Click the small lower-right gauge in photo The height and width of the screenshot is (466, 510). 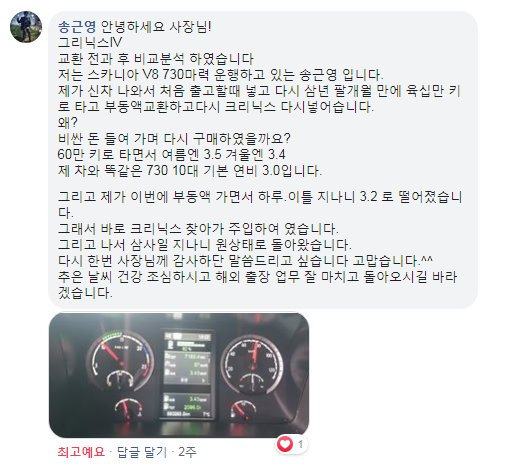(x=243, y=410)
